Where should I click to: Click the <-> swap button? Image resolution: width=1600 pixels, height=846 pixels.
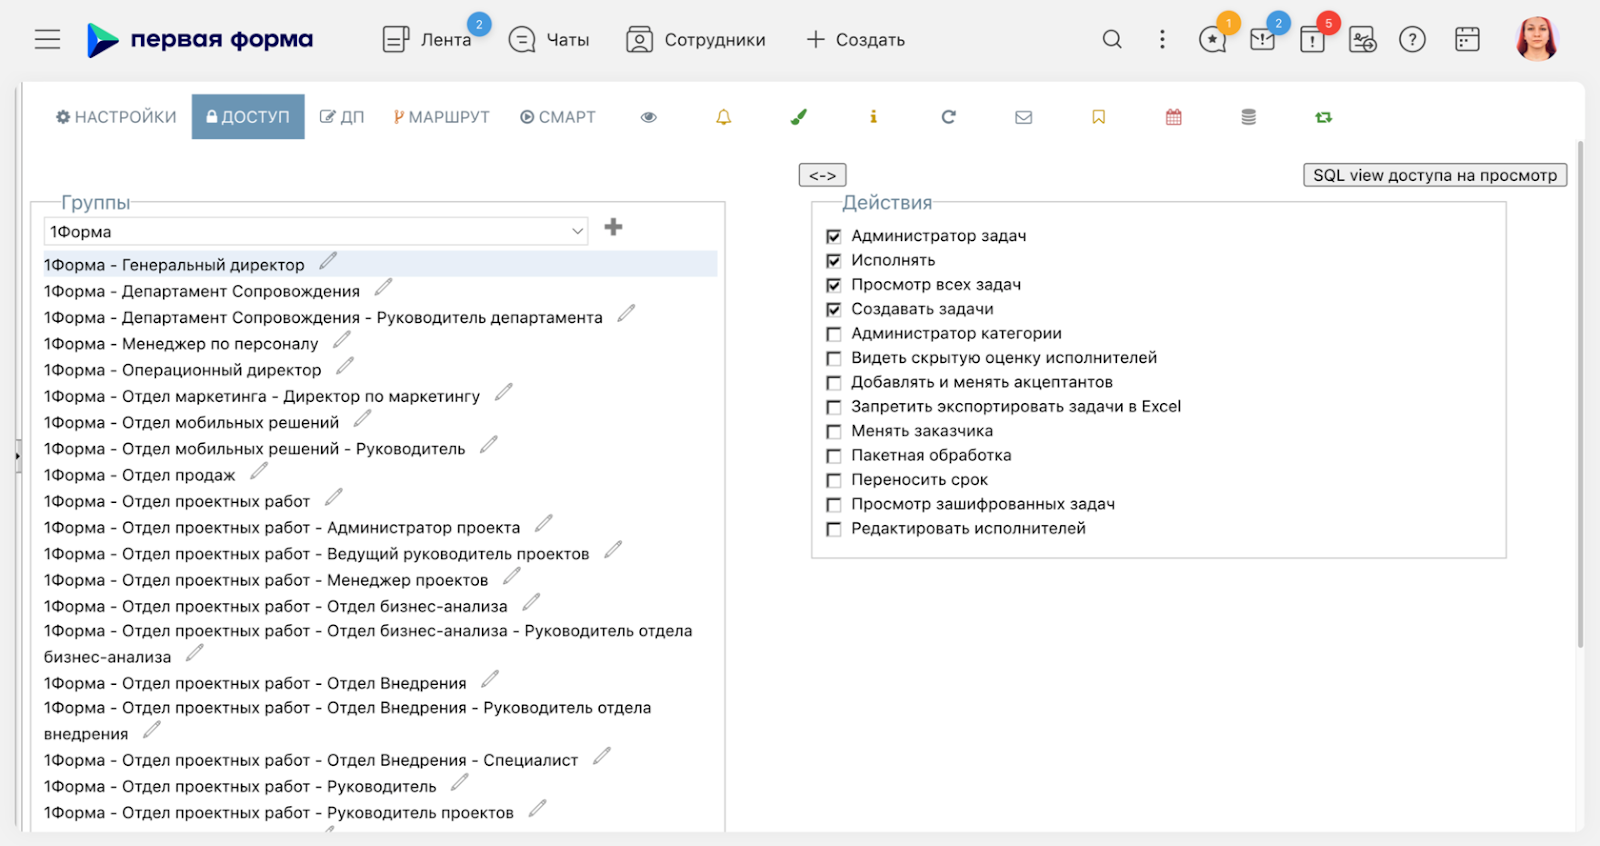823,175
